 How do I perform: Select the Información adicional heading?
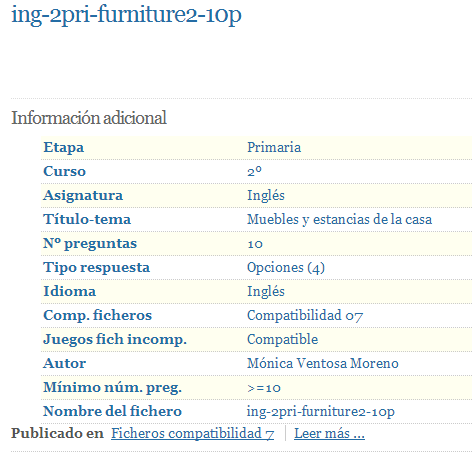(89, 118)
